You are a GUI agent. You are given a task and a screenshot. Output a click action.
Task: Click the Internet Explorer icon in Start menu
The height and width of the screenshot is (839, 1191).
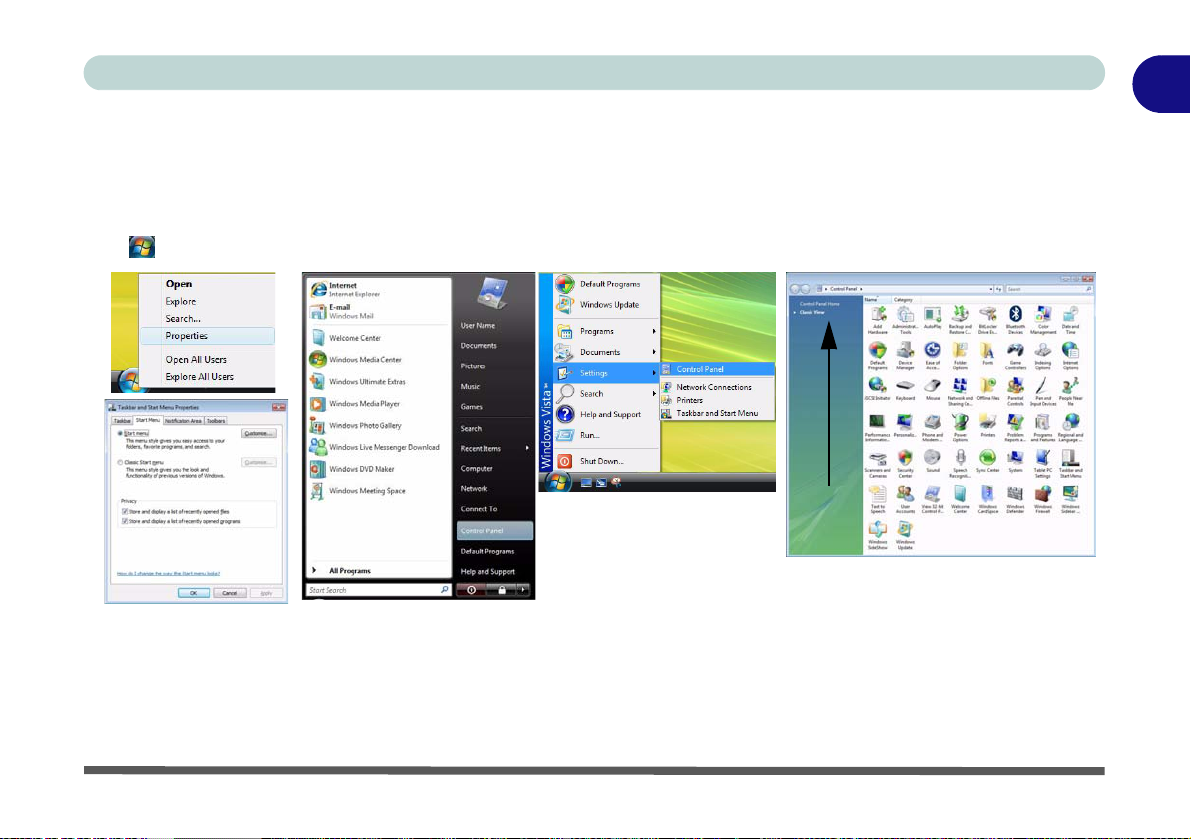click(x=318, y=289)
